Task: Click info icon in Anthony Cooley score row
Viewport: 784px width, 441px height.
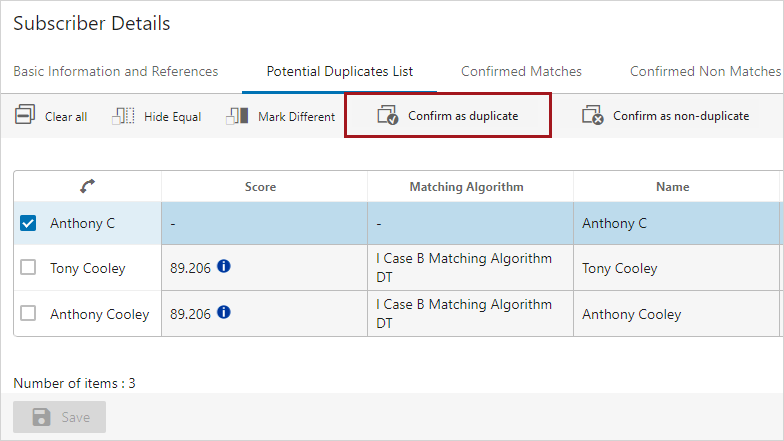Action: click(224, 313)
